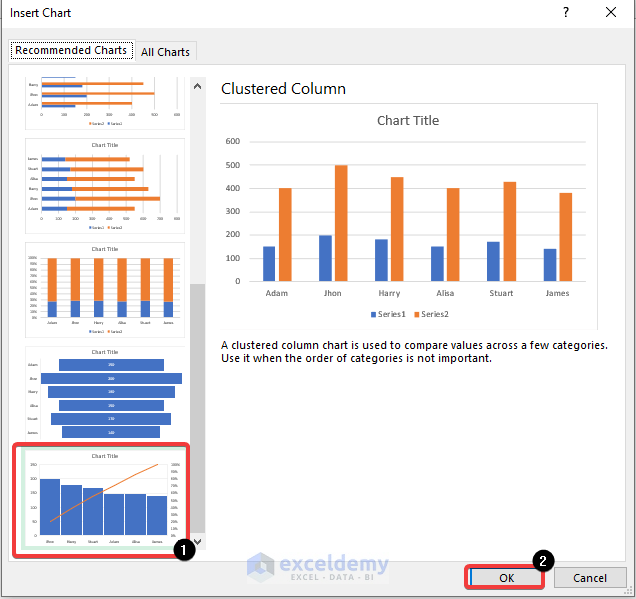Pick the 100% stacked column chart thumbnail
Image resolution: width=636 pixels, height=599 pixels.
click(105, 290)
